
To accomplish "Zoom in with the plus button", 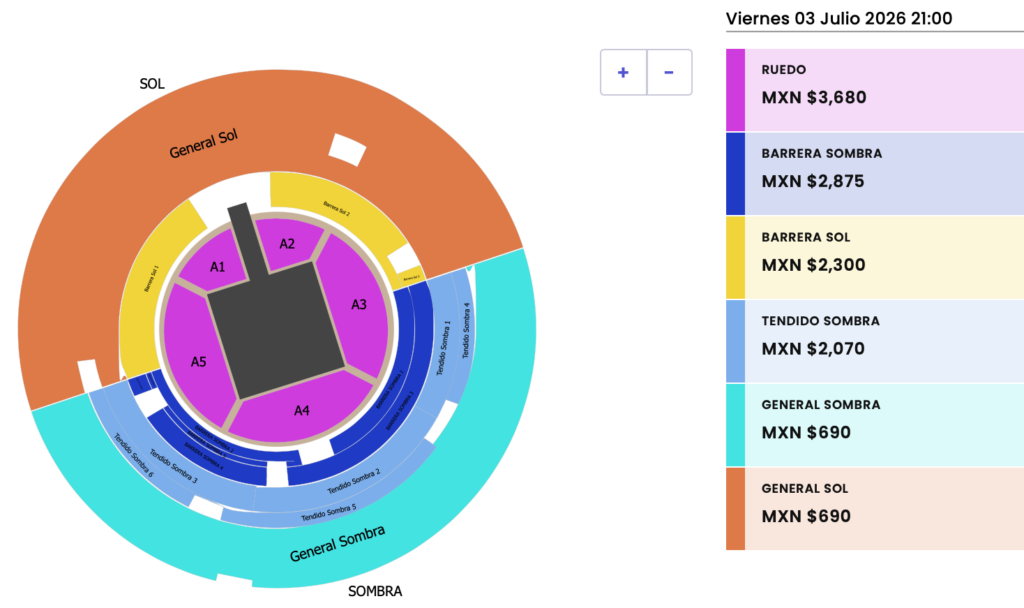I will pos(623,72).
